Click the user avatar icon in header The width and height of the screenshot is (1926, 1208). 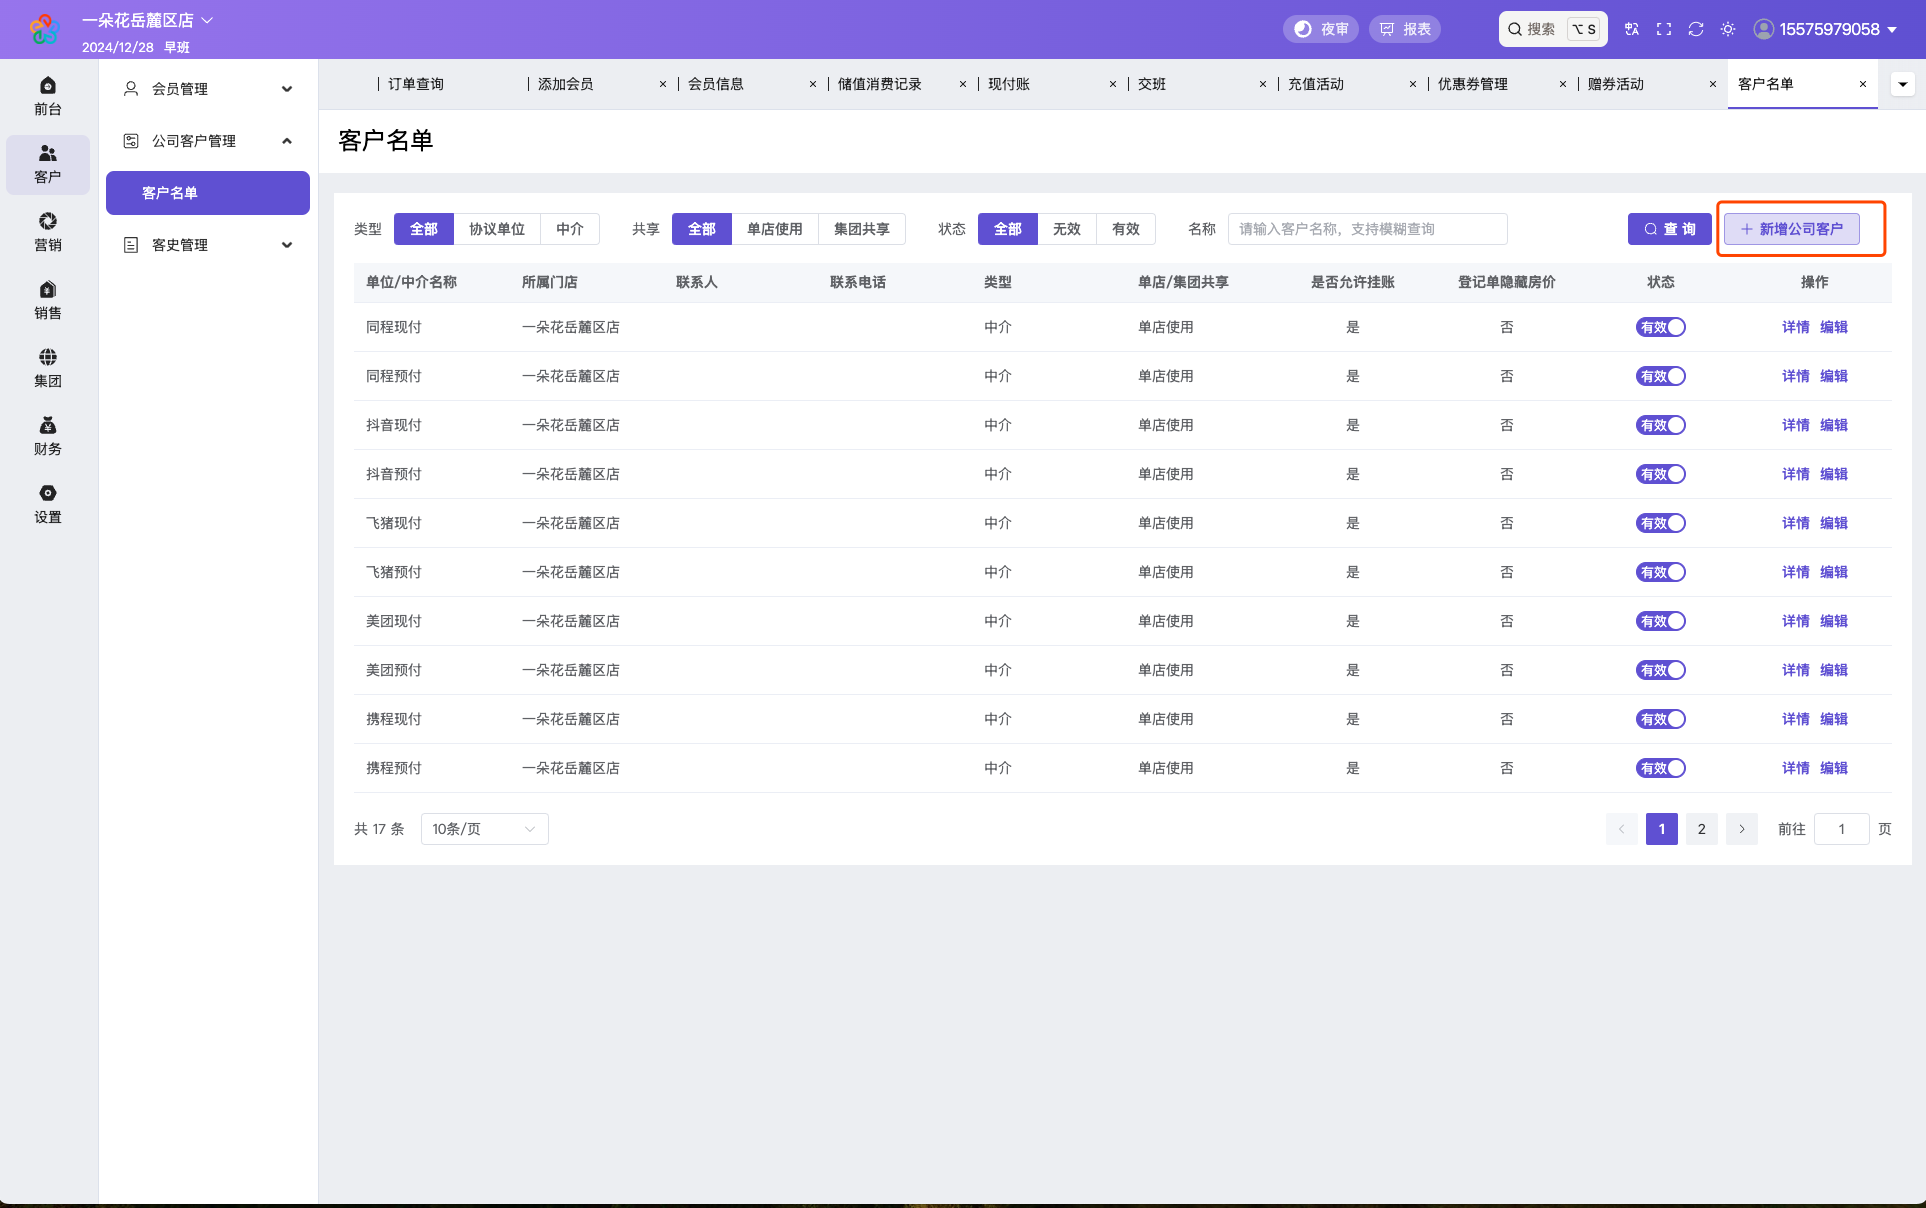[x=1764, y=29]
